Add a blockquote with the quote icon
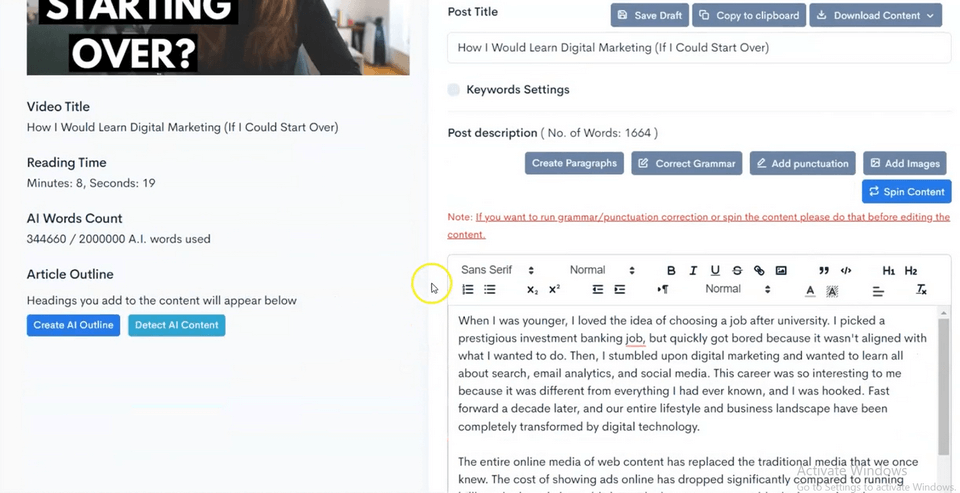Screen dimensions: 960x493 (x=824, y=270)
